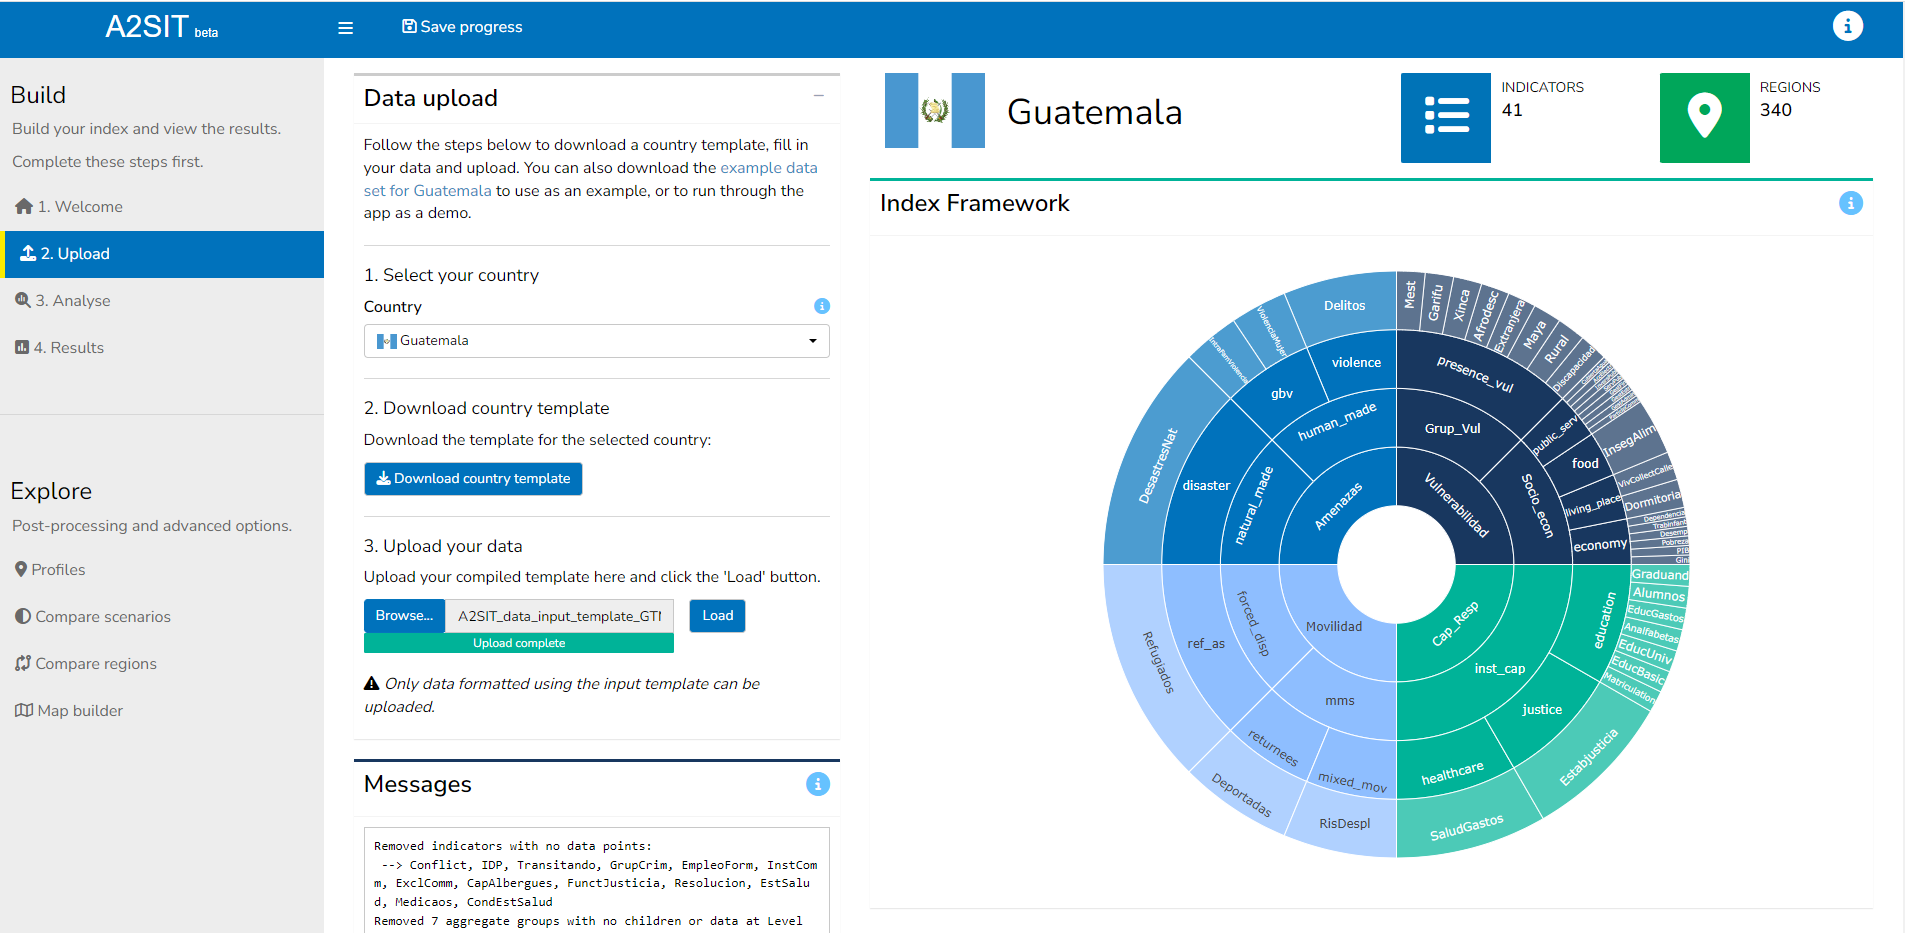Toggle the hamburger sidebar menu icon
The image size is (1905, 933).
tap(345, 28)
